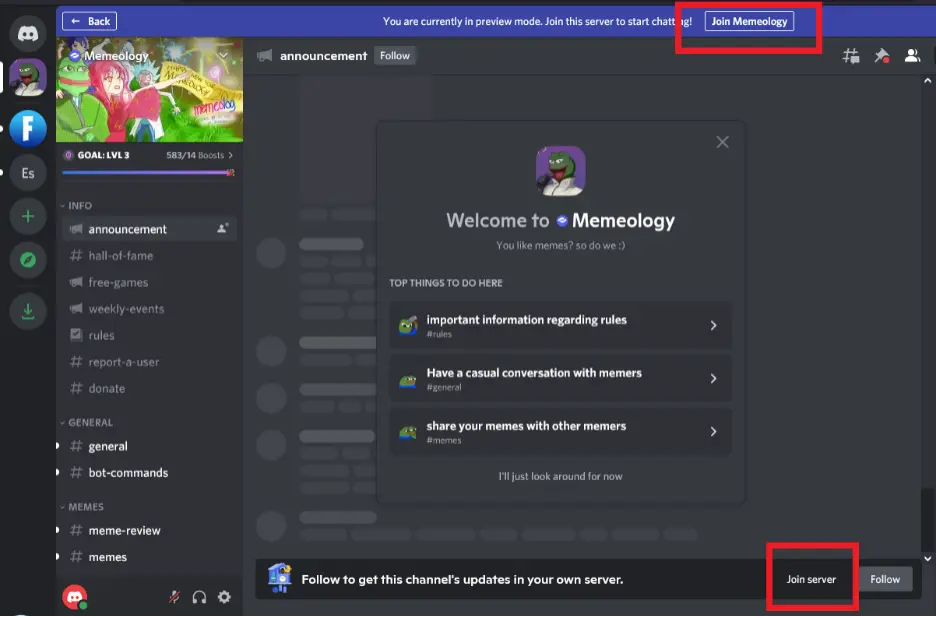Show the member list icon
The height and width of the screenshot is (618, 936).
pos(912,56)
